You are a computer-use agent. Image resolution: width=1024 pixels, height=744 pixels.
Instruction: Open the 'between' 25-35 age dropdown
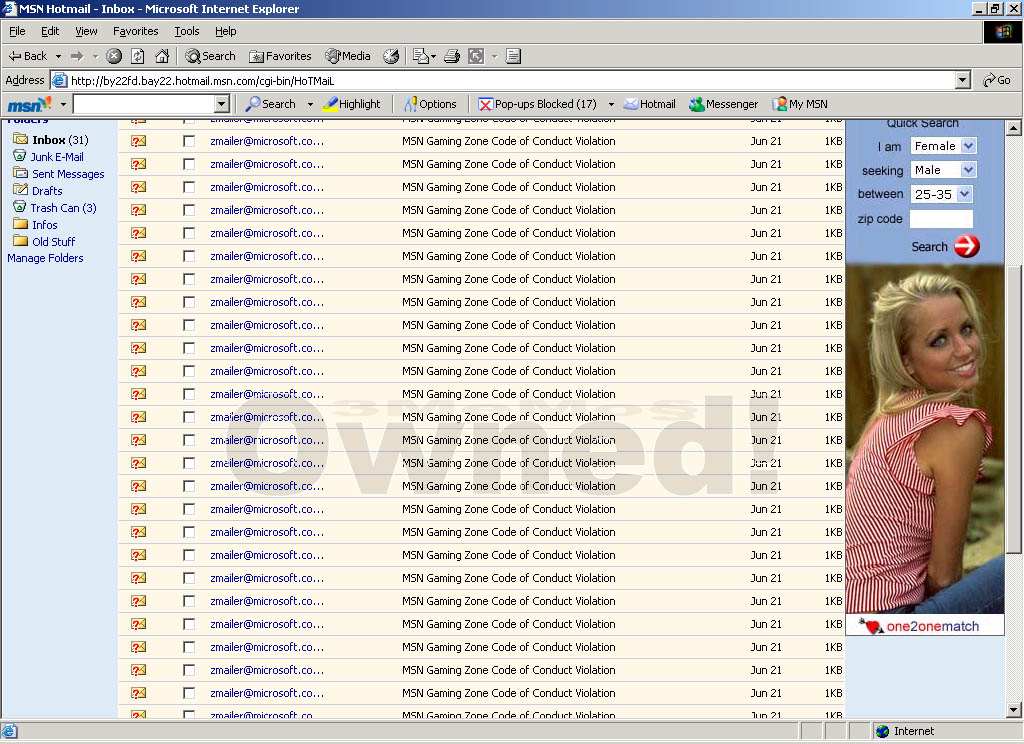(965, 194)
